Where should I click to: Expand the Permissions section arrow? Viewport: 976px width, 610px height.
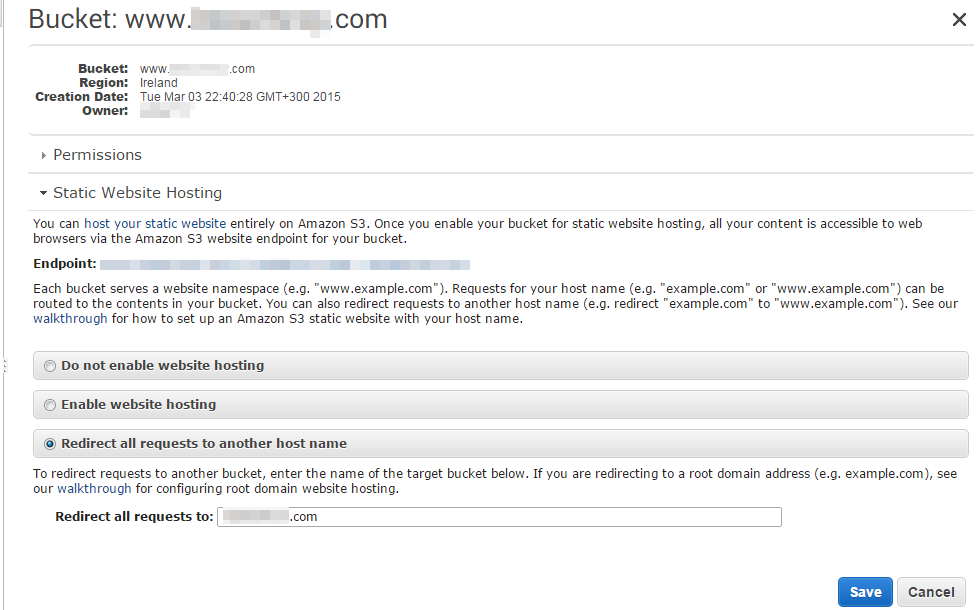point(43,155)
